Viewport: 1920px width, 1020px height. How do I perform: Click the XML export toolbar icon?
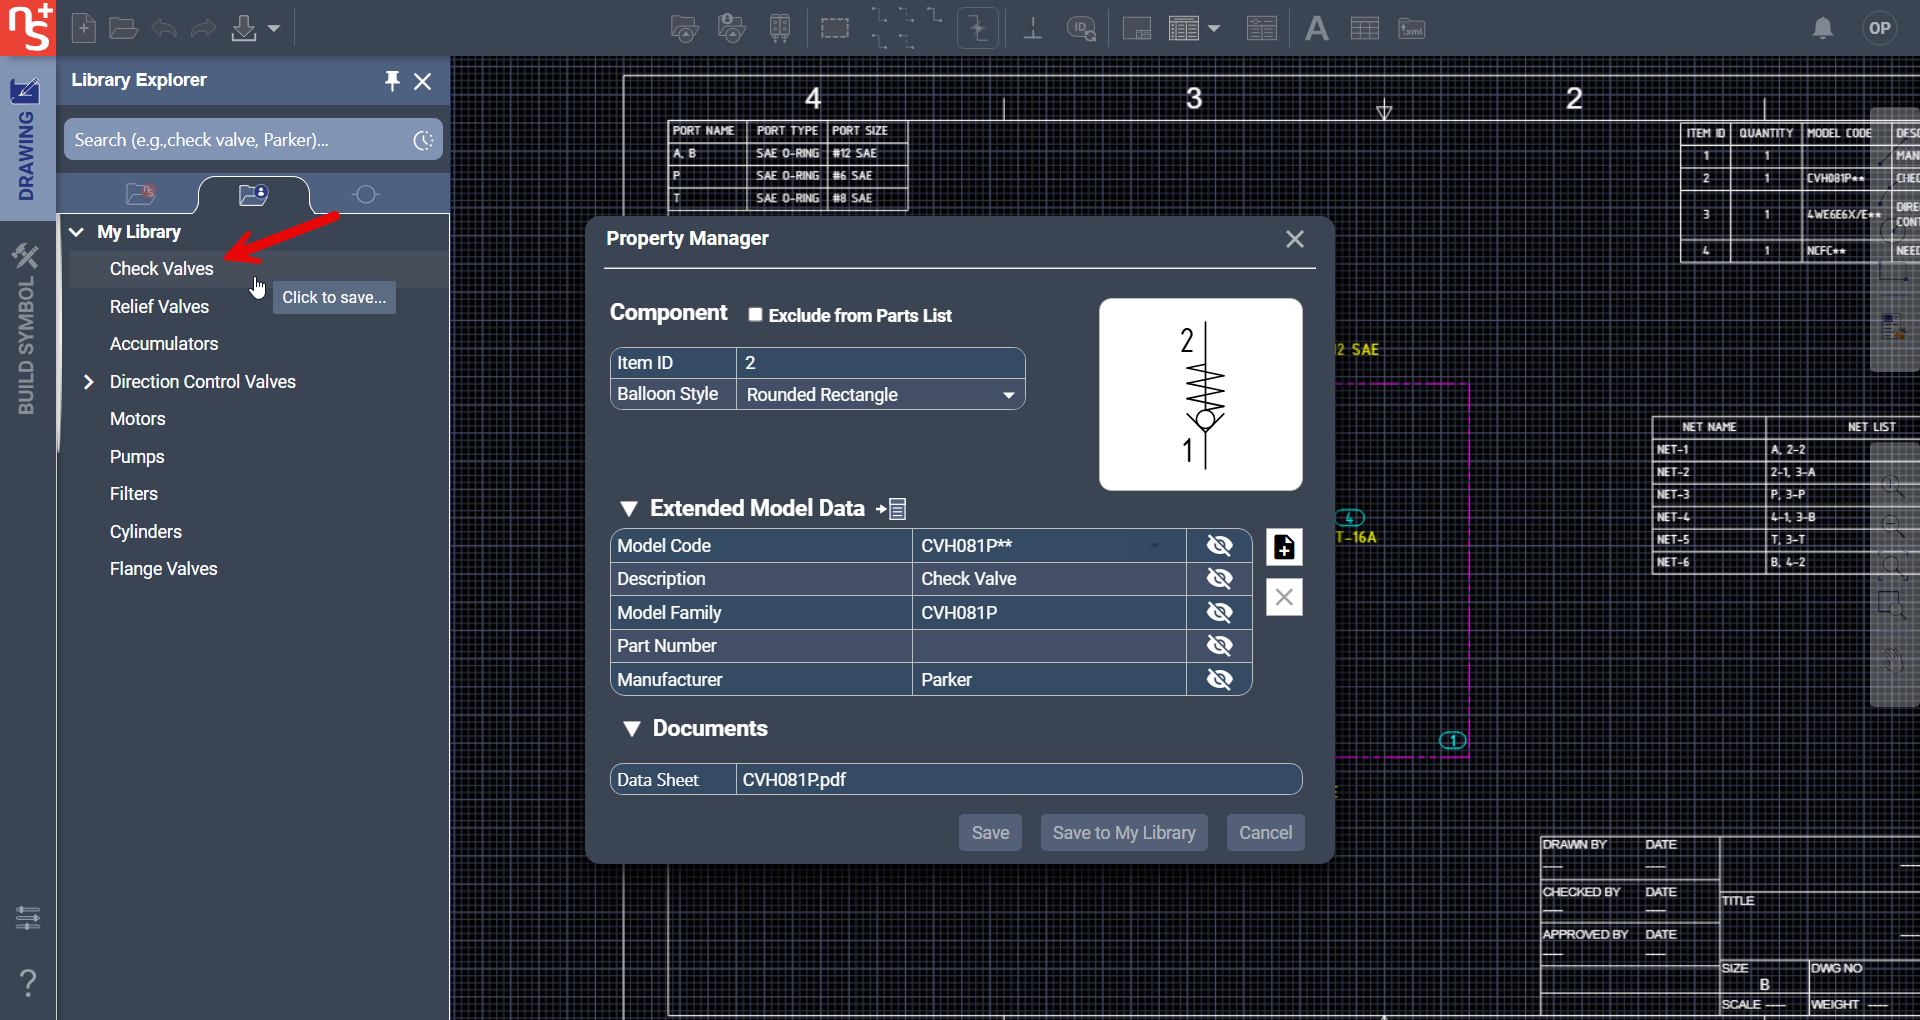coord(1411,29)
